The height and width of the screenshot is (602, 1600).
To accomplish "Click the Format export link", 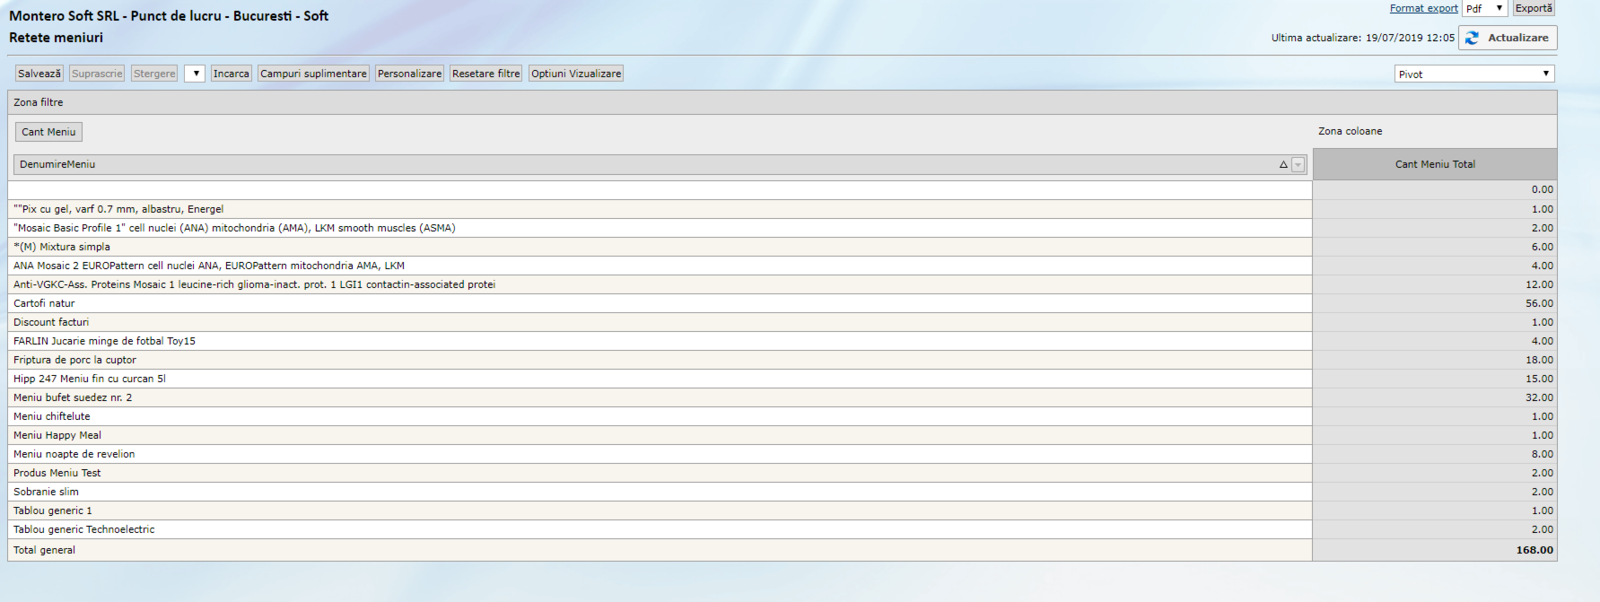I will click(1423, 8).
